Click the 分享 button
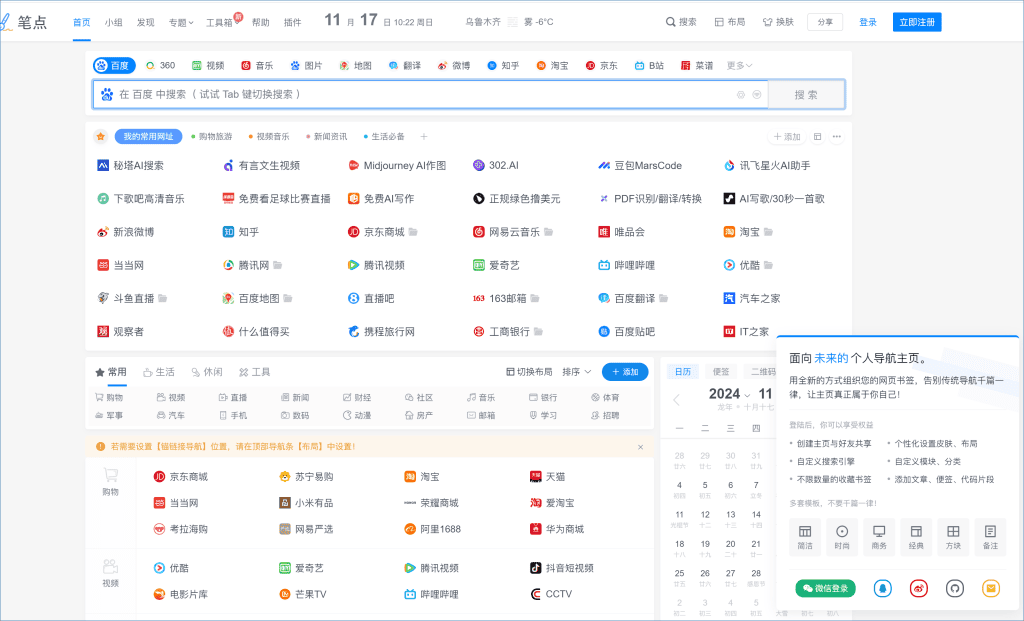The width and height of the screenshot is (1024, 621). click(825, 22)
